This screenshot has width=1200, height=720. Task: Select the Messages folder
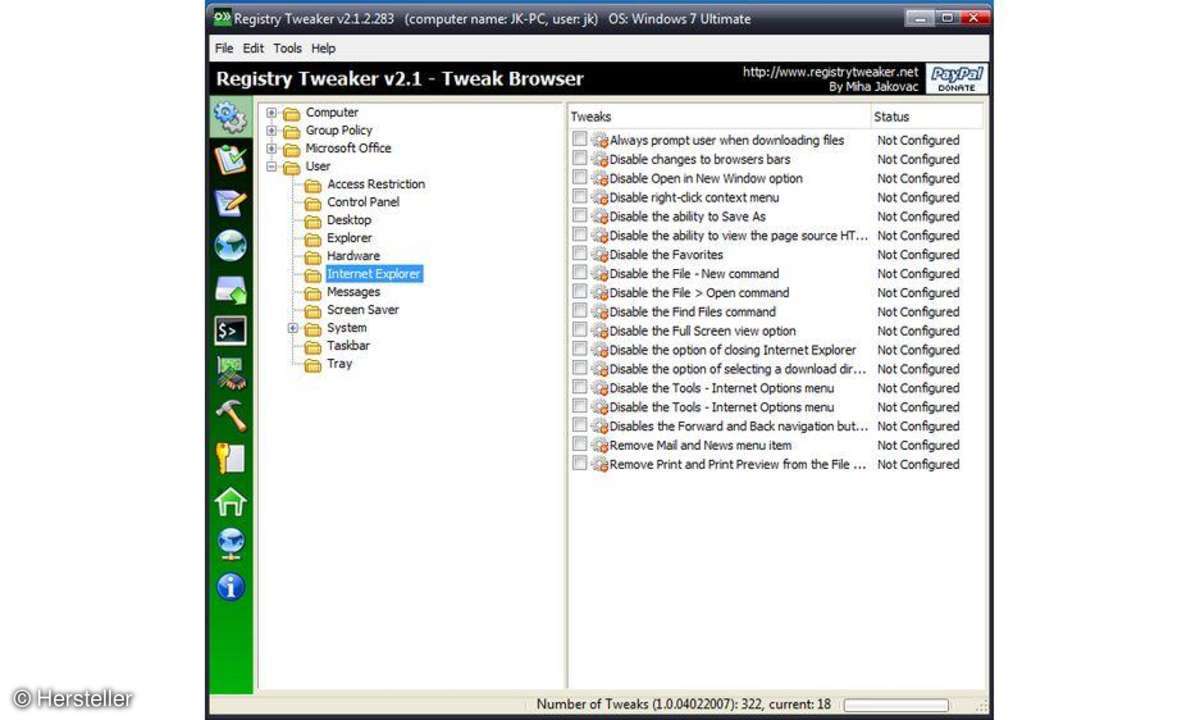(353, 292)
